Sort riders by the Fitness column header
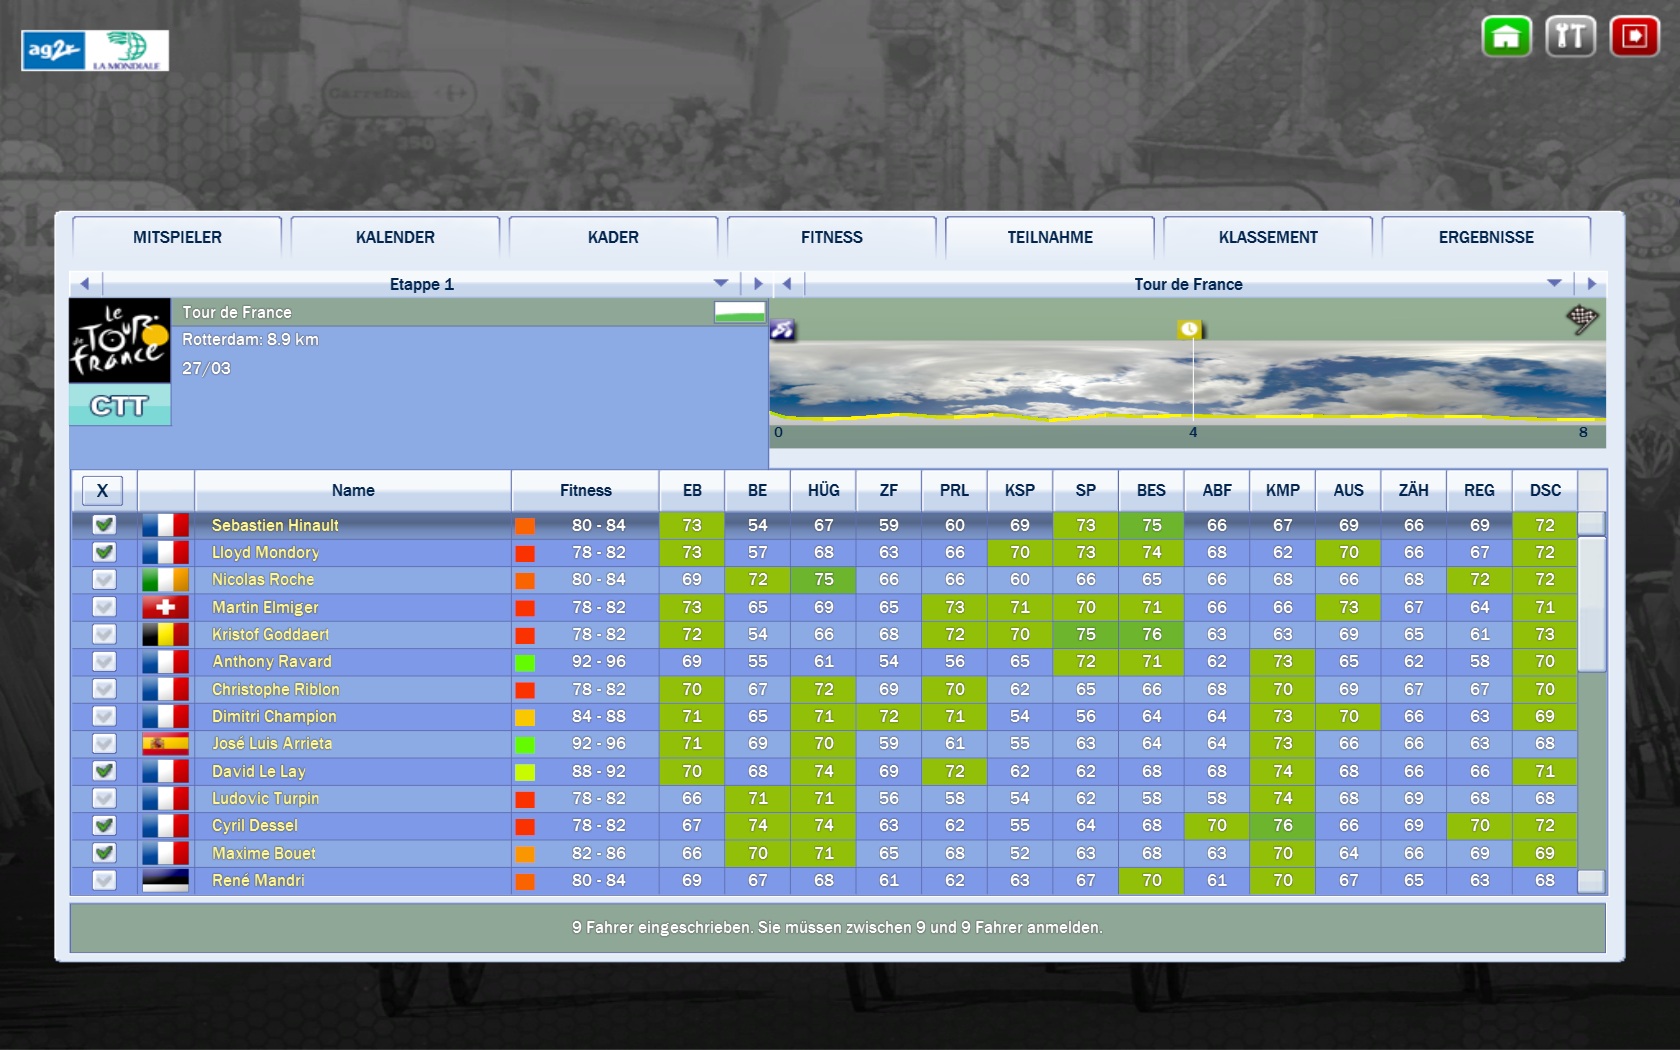The width and height of the screenshot is (1680, 1050). click(585, 491)
